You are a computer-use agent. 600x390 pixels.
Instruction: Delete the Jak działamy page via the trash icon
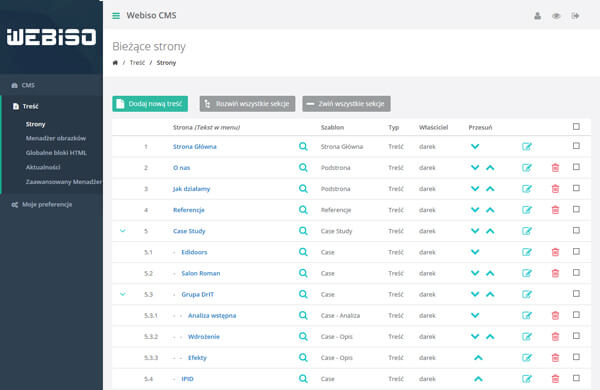(555, 189)
